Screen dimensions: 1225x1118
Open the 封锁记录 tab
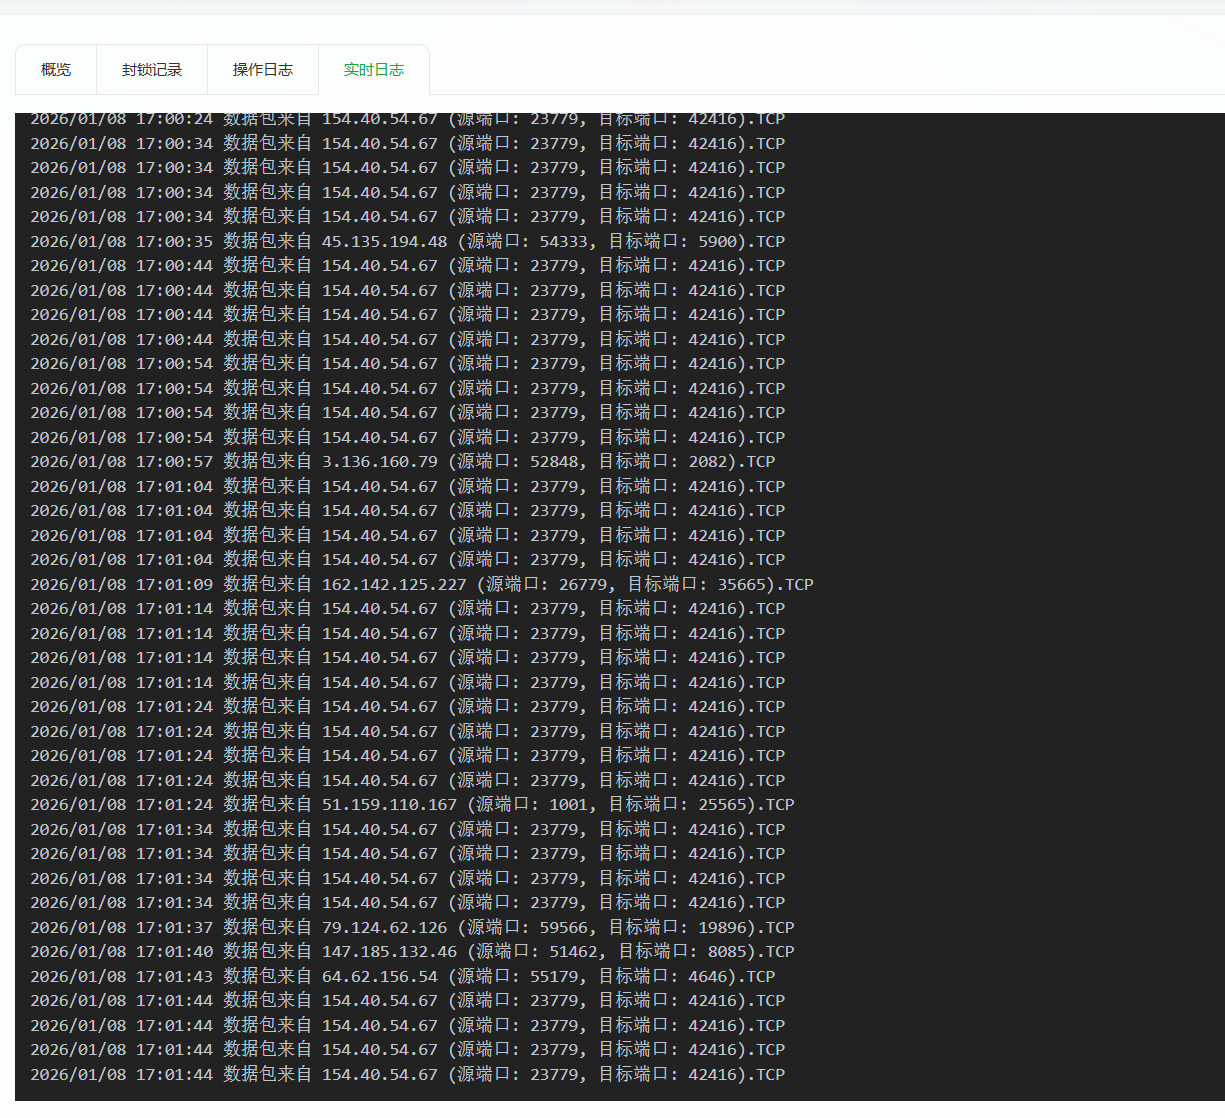click(152, 70)
